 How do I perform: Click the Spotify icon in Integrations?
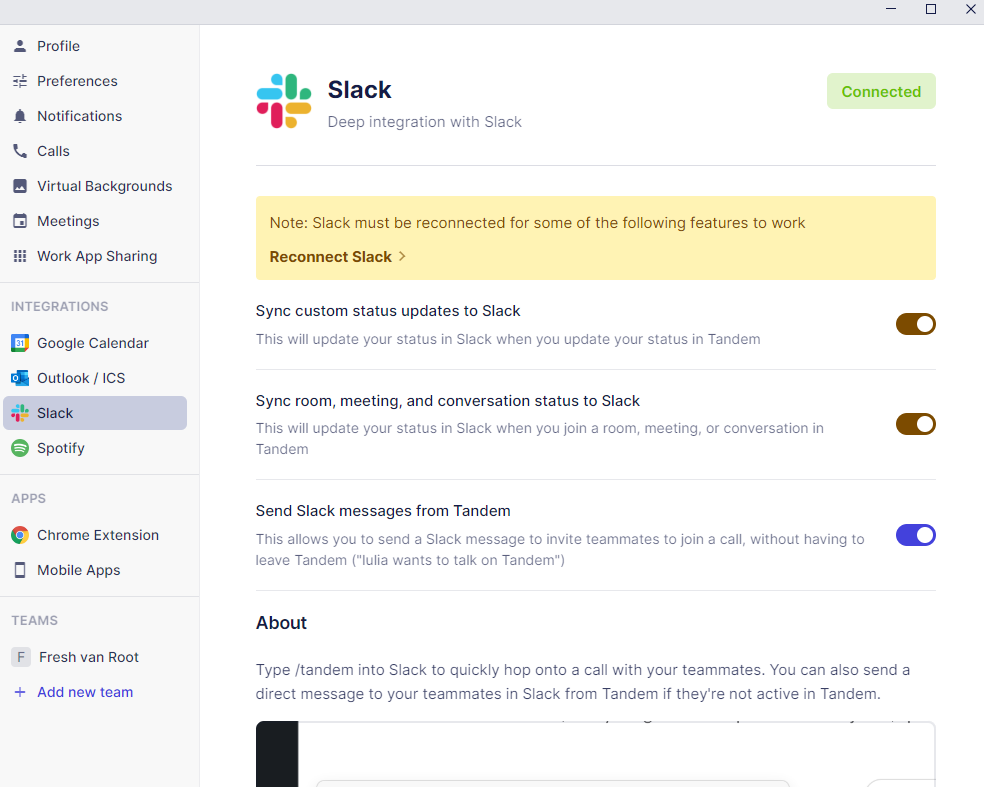[x=20, y=448]
